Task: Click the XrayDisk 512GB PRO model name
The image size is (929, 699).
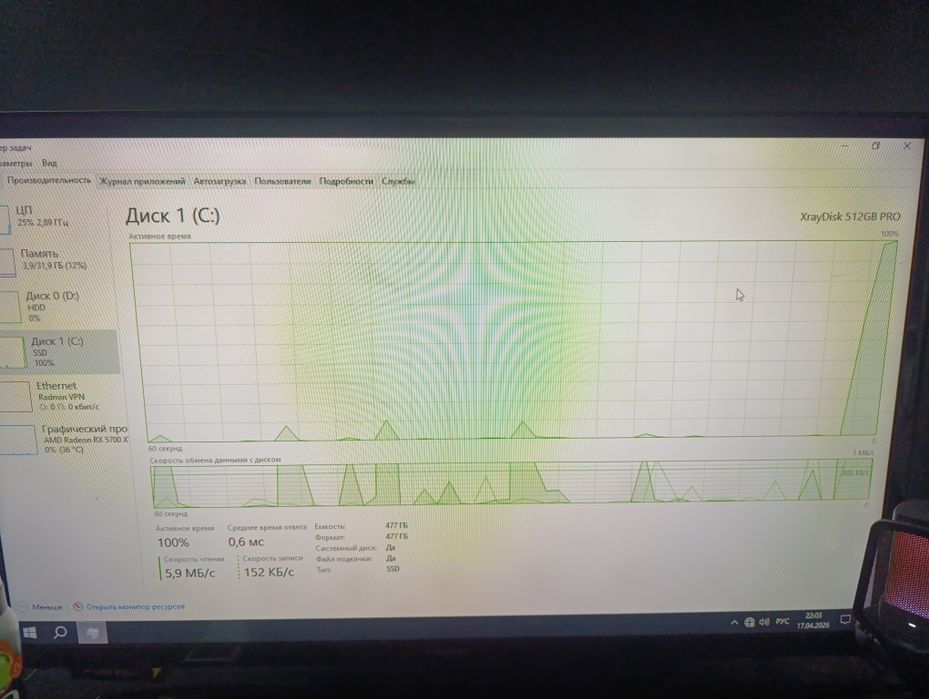Action: click(x=850, y=217)
